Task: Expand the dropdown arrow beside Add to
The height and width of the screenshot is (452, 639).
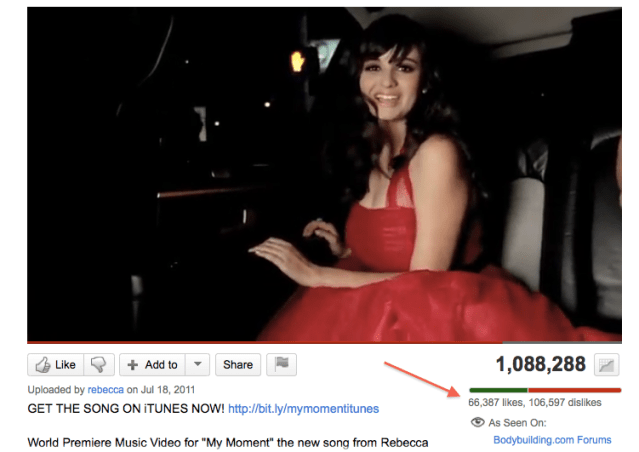Action: coord(198,365)
